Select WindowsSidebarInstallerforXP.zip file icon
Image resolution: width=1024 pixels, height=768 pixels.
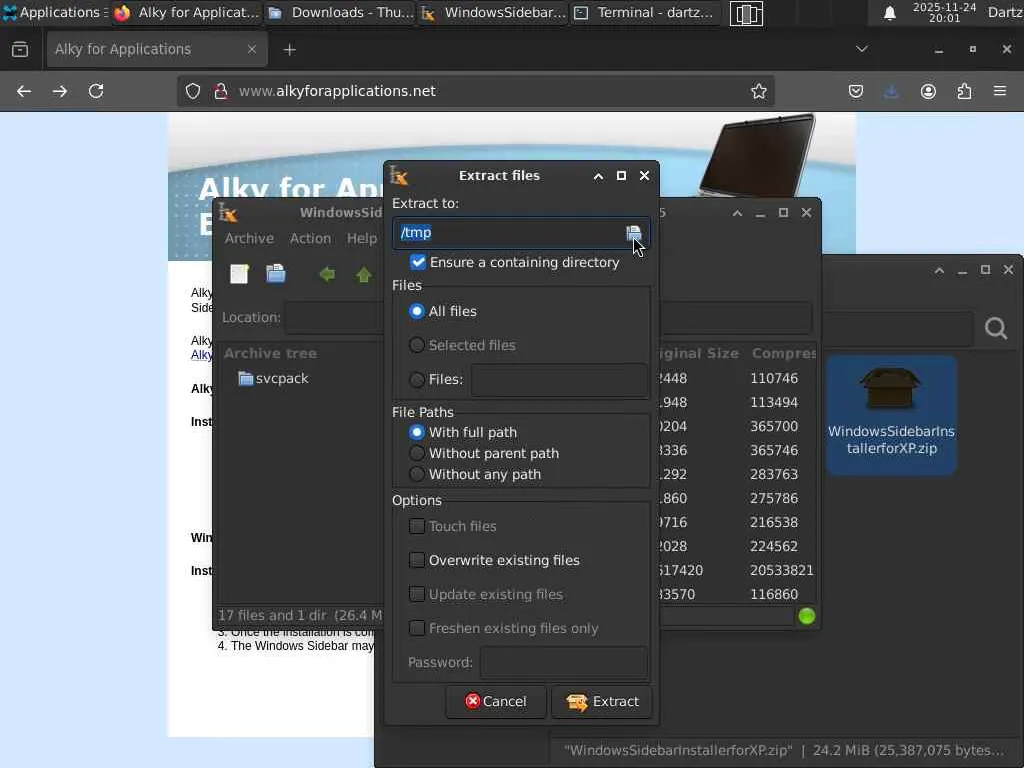coord(891,414)
